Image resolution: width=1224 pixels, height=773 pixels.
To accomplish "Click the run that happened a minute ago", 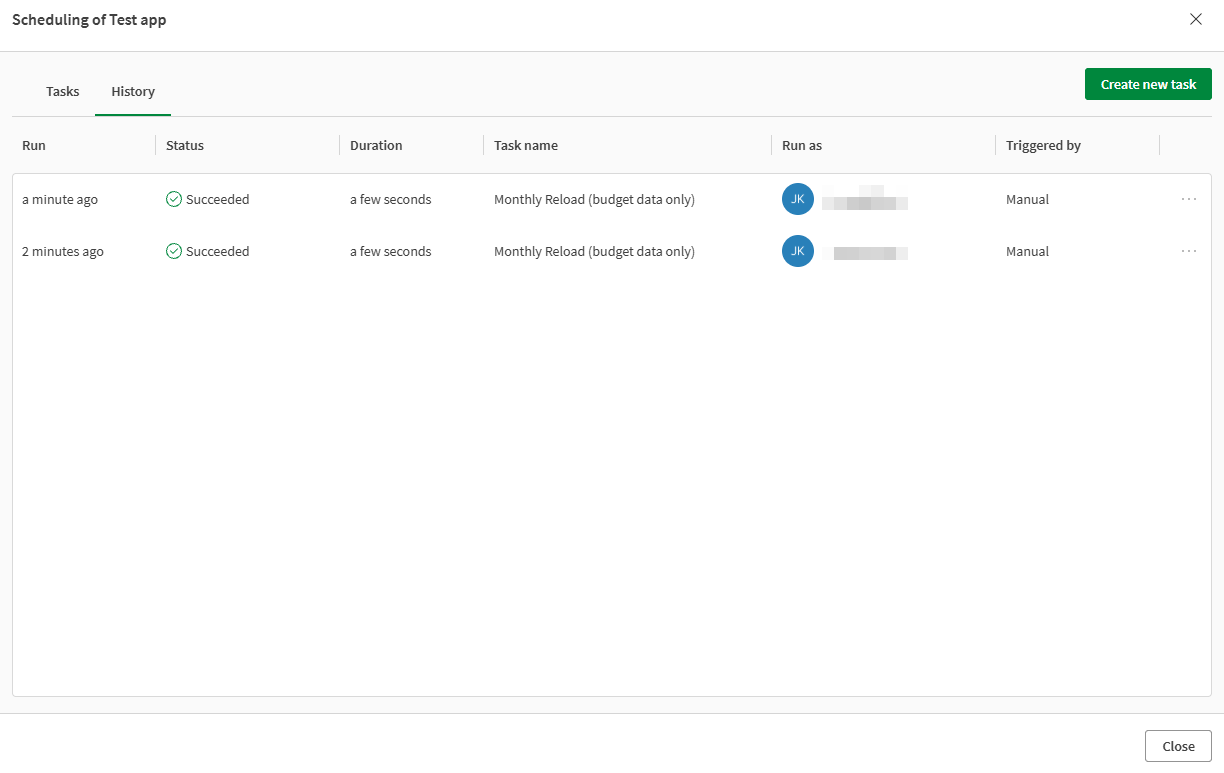I will (x=60, y=199).
